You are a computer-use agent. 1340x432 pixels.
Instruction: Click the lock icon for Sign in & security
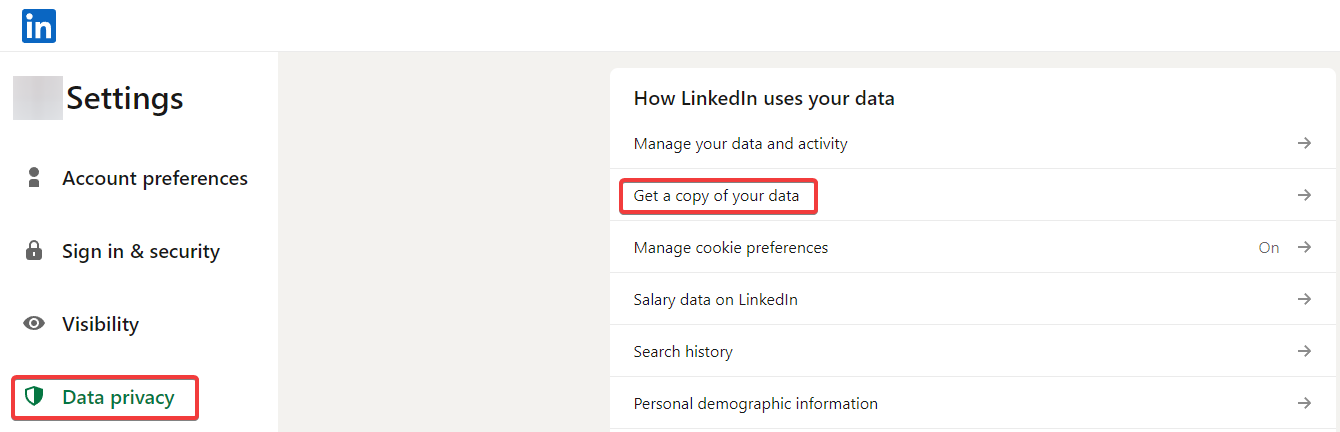coord(34,251)
